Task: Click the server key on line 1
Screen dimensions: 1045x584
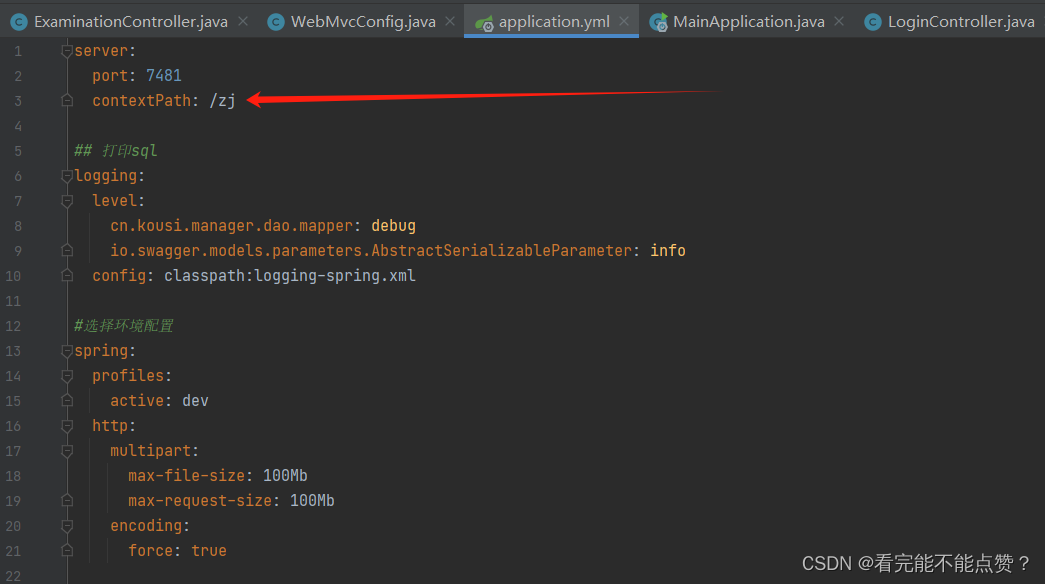Action: point(101,51)
